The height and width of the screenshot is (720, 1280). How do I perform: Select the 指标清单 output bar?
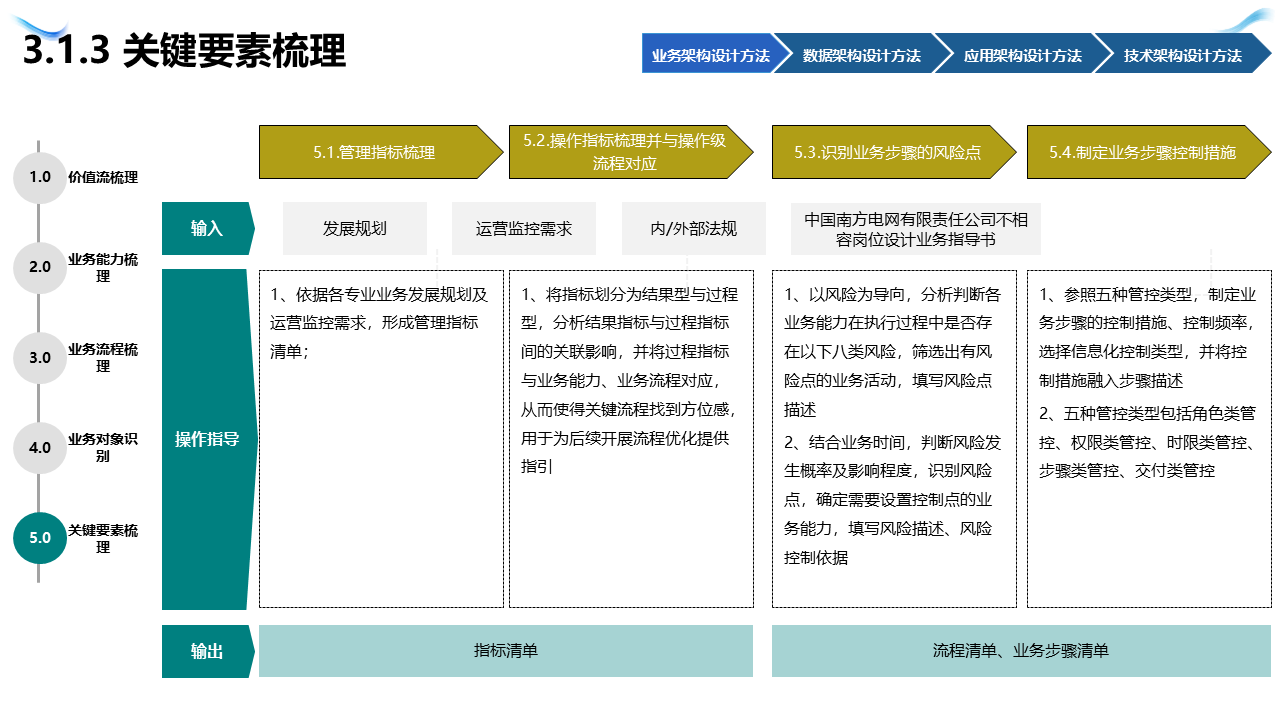(x=506, y=651)
